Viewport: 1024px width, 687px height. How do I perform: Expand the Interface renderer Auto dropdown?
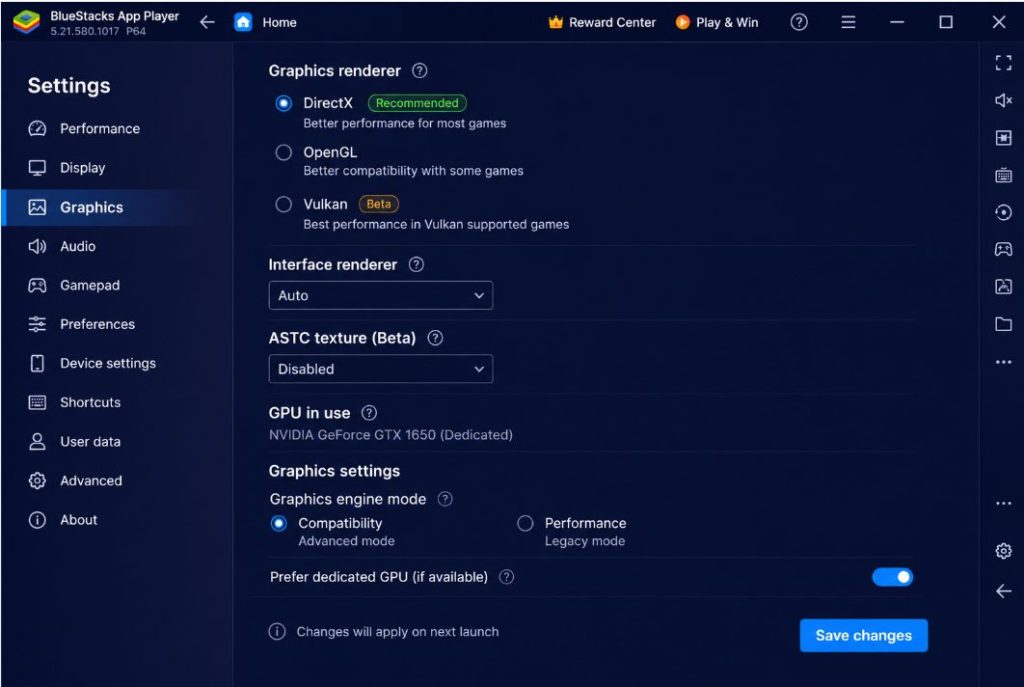(381, 295)
